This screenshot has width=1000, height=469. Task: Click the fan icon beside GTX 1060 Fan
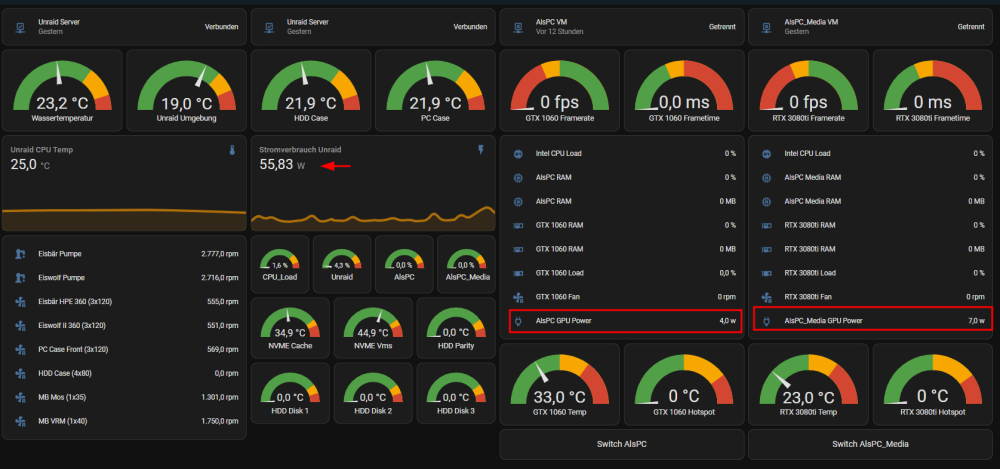[x=518, y=297]
